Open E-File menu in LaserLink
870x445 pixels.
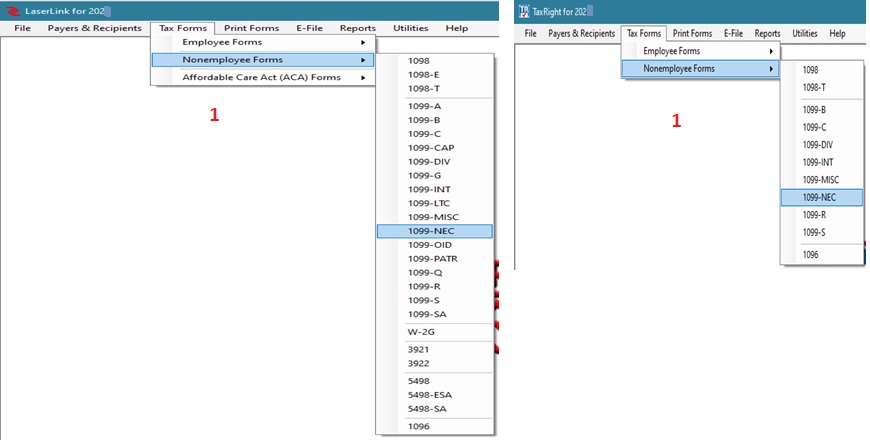tap(309, 28)
